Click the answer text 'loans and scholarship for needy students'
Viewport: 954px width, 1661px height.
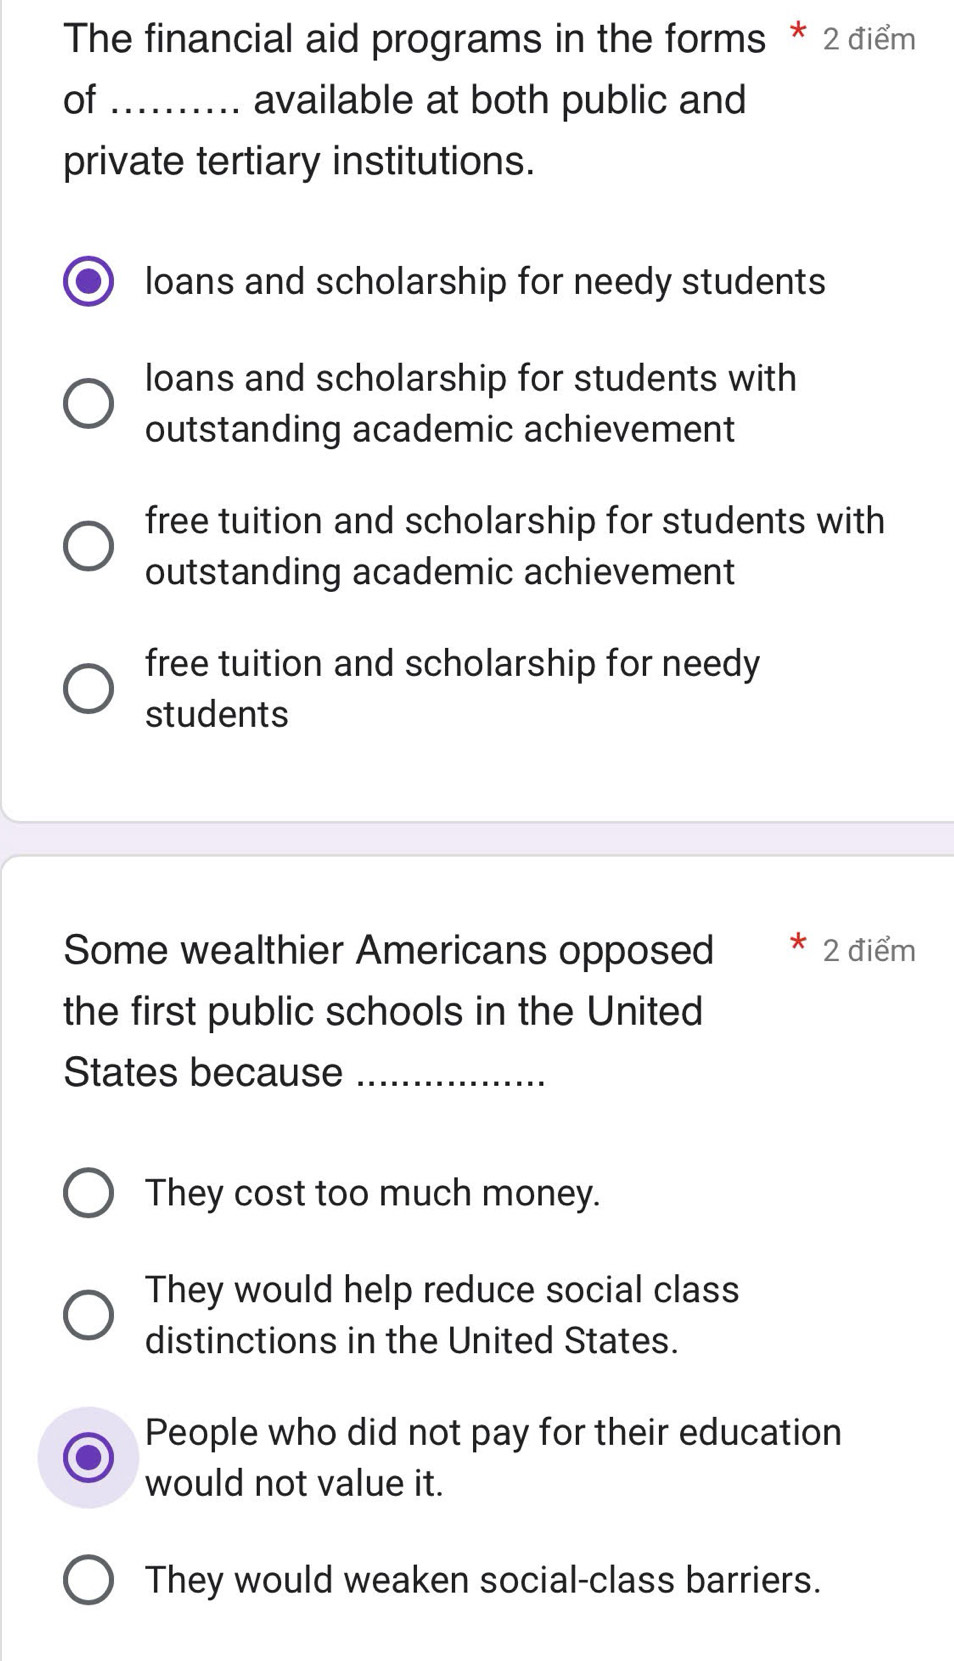pyautogui.click(x=485, y=282)
